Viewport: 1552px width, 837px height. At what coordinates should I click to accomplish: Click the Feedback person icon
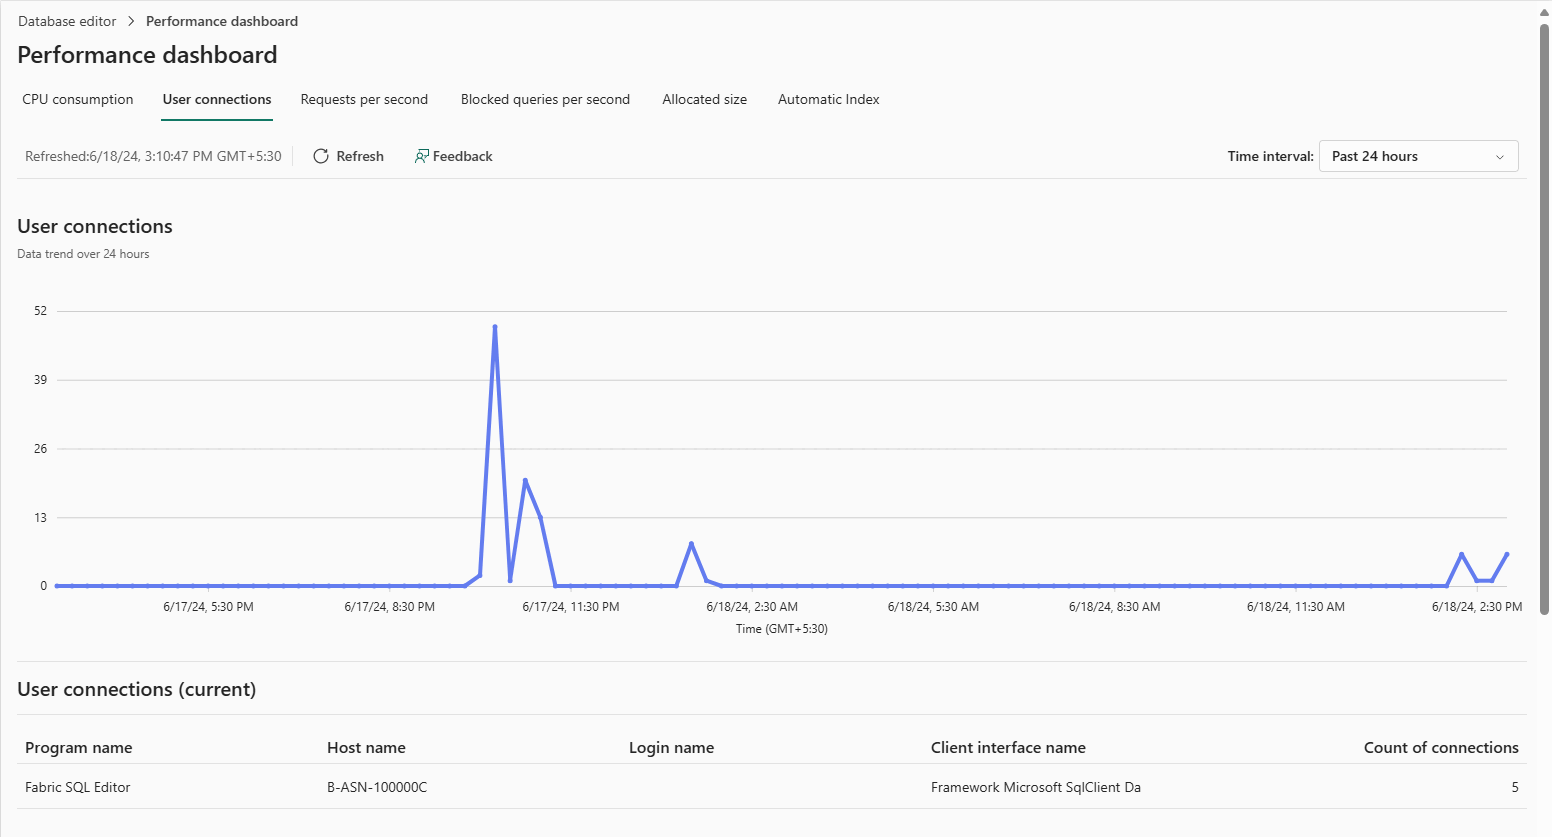422,156
